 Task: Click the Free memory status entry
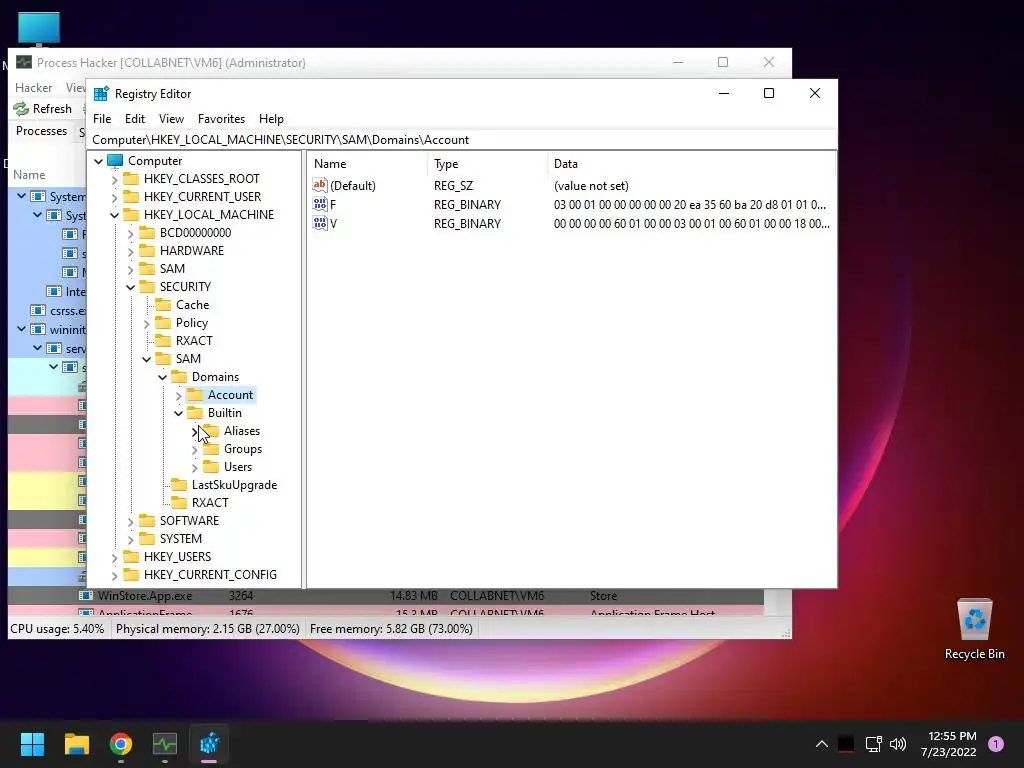click(391, 629)
